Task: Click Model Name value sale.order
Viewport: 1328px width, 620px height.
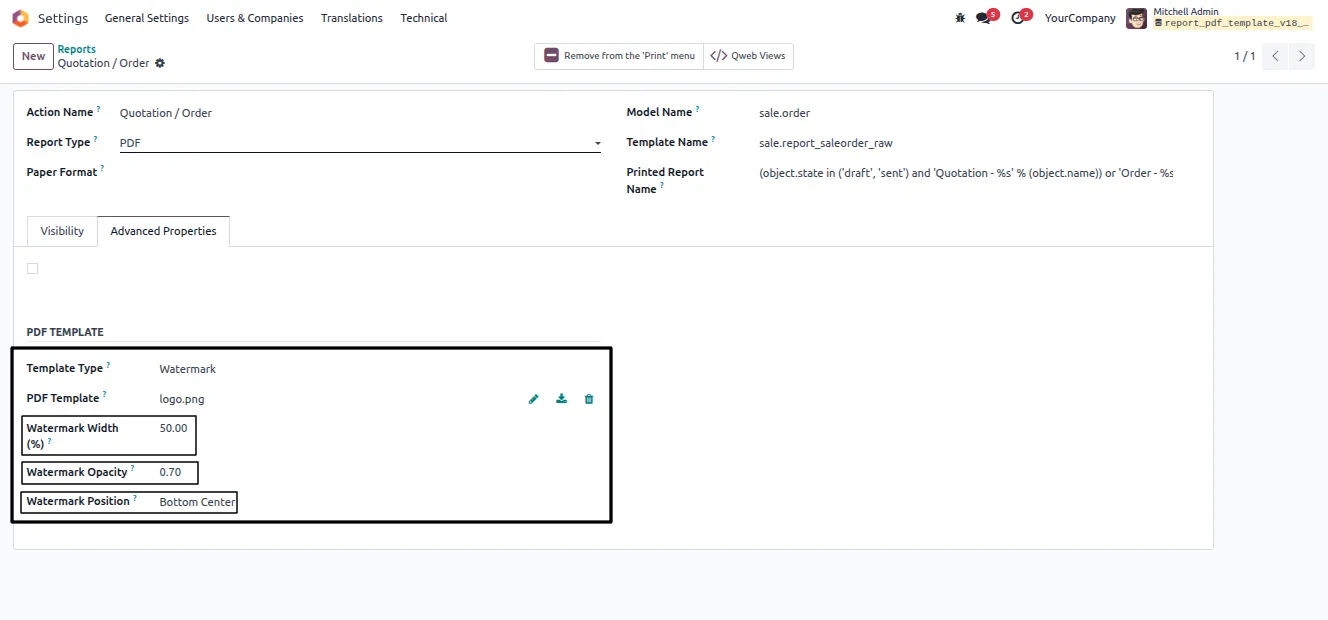Action: click(785, 113)
